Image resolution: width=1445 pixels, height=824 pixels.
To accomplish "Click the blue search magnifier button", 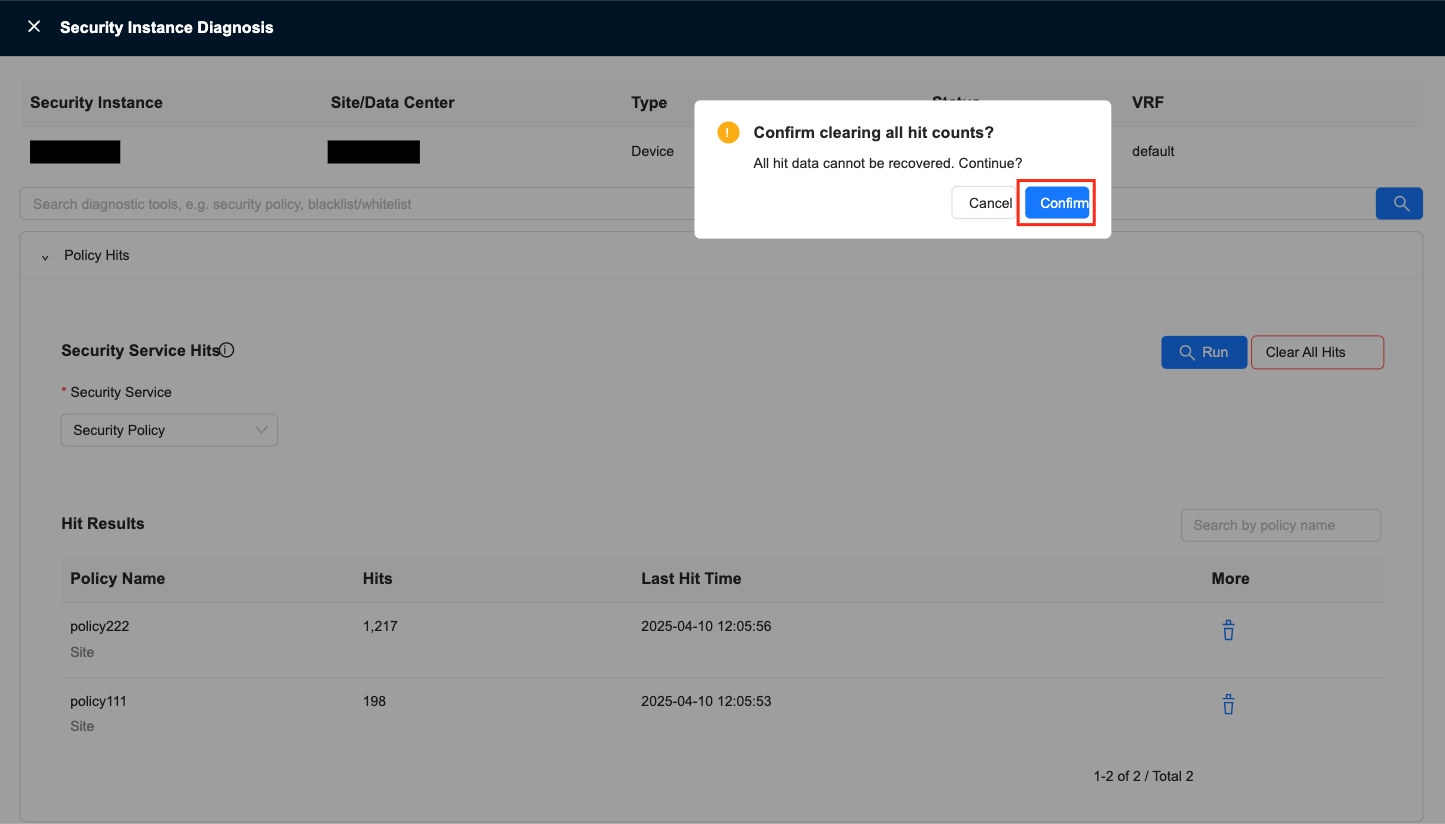I will coord(1399,203).
